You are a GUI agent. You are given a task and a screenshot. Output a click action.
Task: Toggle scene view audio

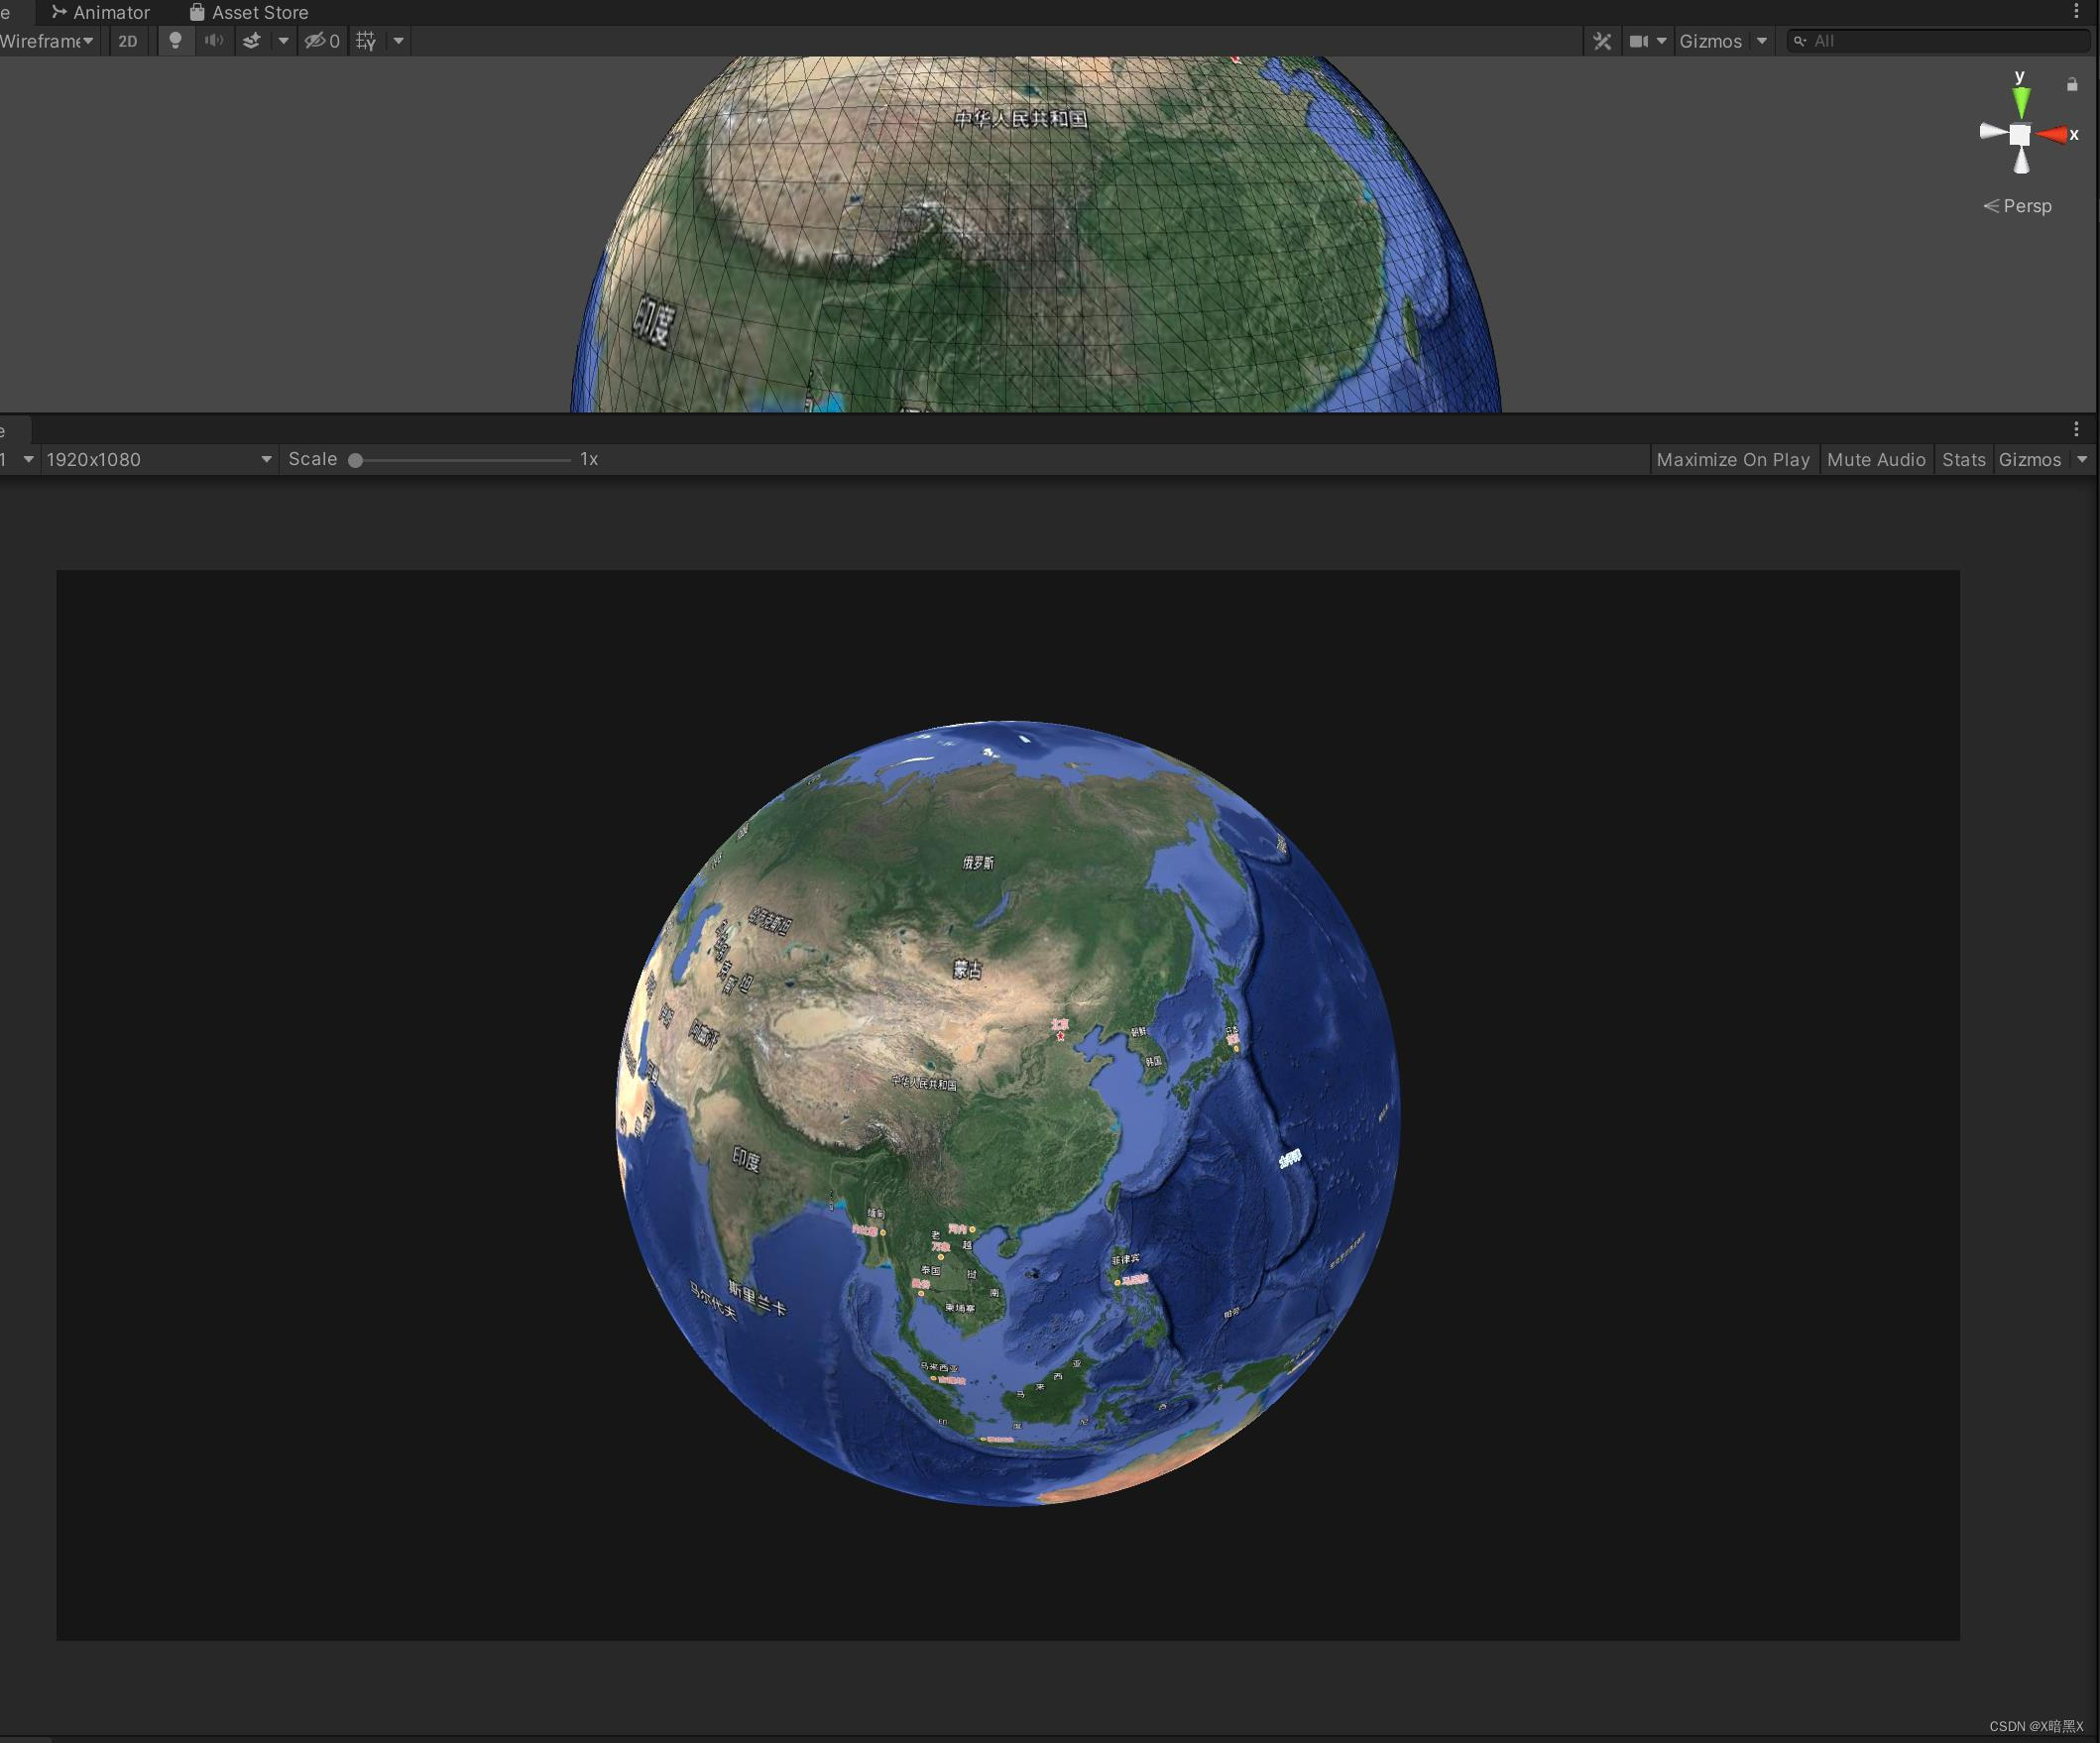(213, 41)
